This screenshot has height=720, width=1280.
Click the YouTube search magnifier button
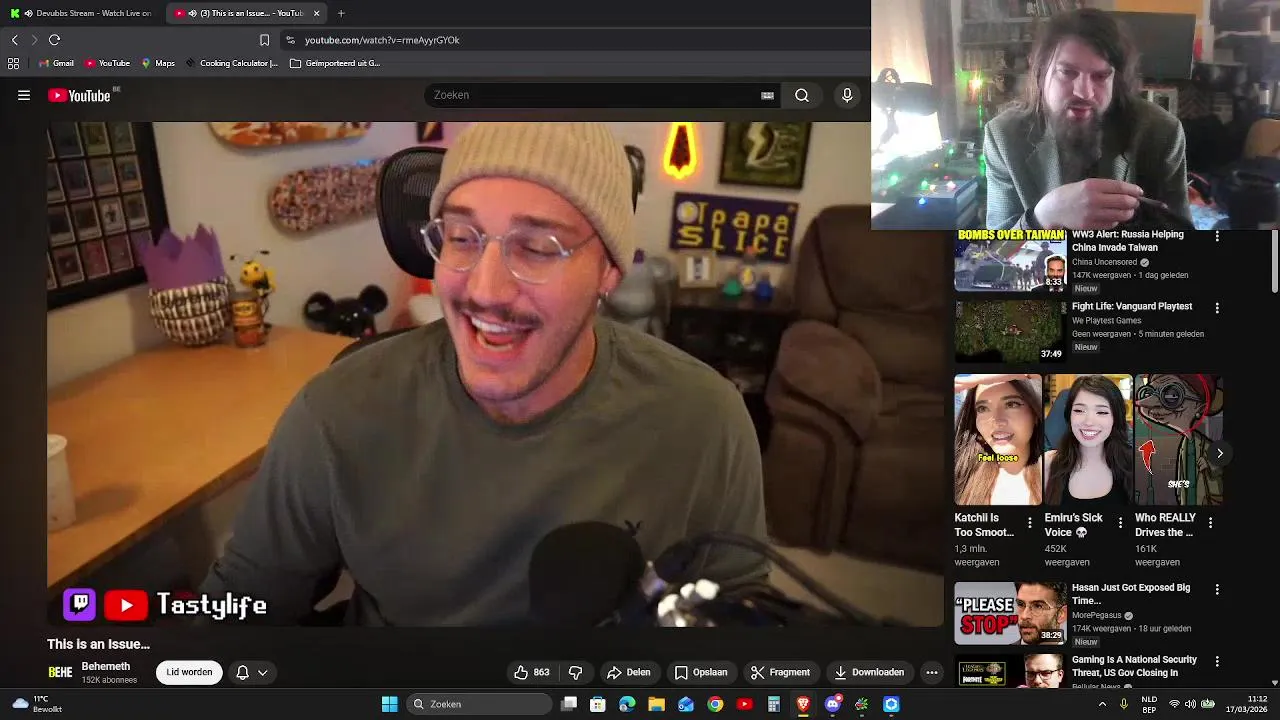802,95
